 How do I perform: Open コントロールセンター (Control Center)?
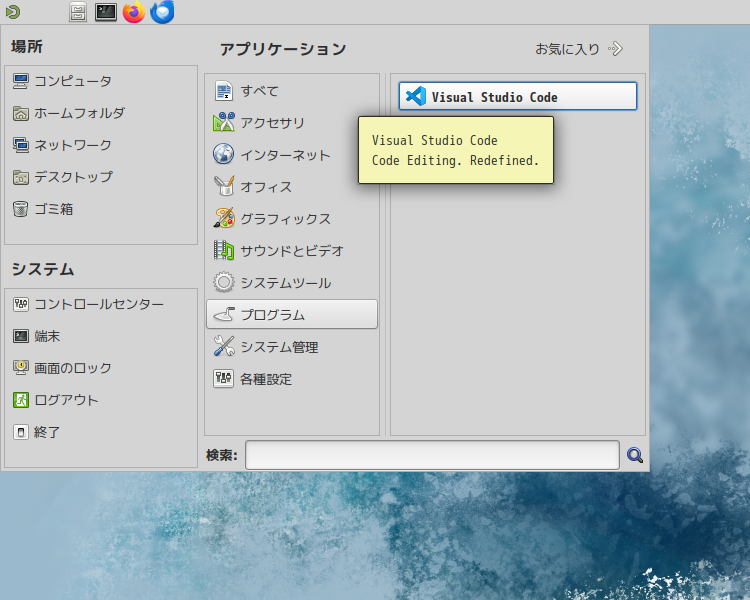click(x=101, y=304)
